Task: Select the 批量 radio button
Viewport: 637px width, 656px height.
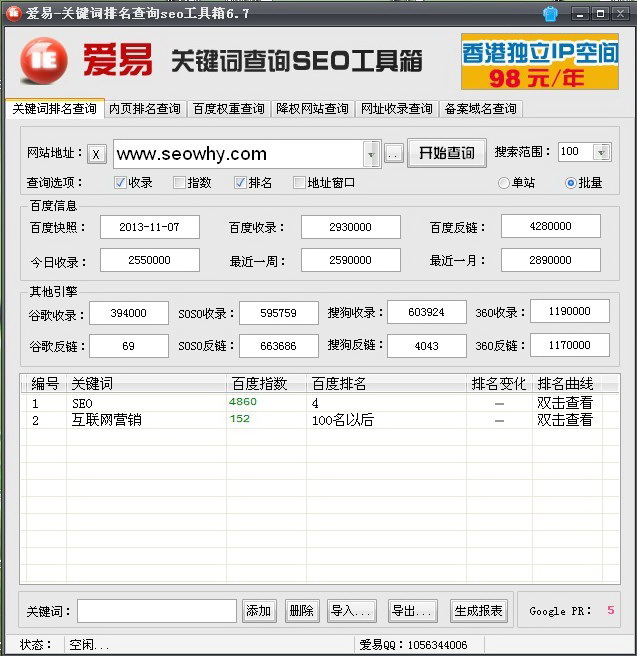Action: [570, 183]
